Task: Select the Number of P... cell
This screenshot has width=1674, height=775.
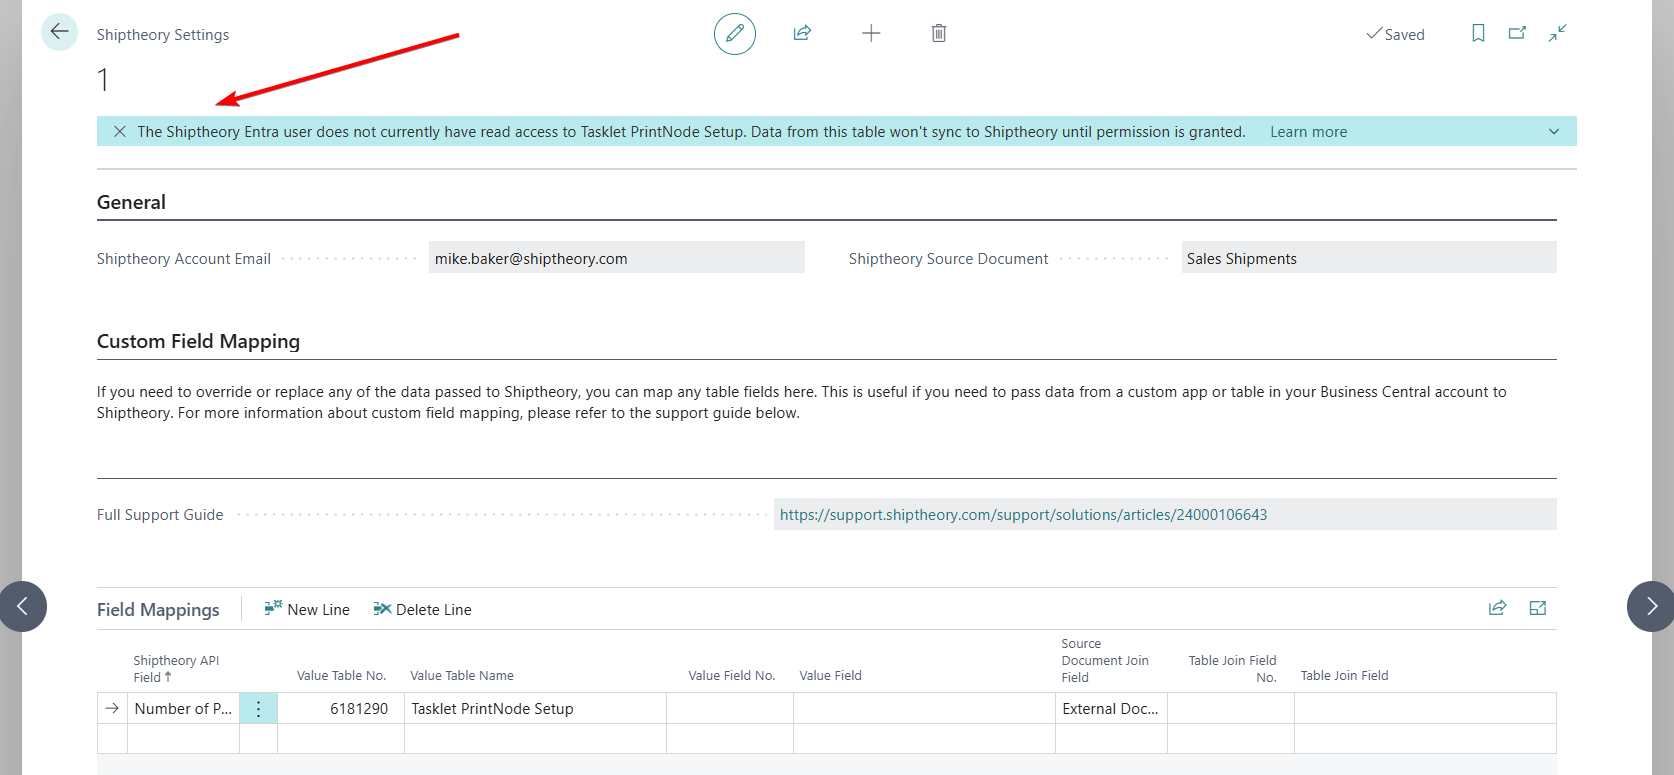Action: (x=183, y=708)
